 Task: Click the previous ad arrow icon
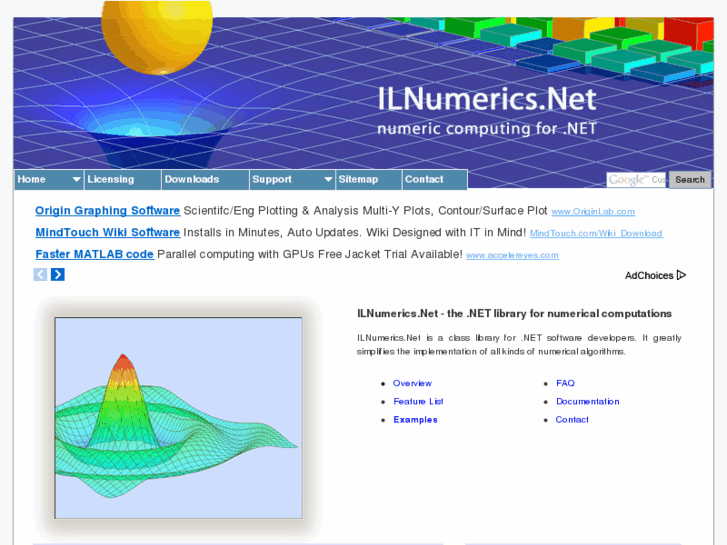click(40, 275)
